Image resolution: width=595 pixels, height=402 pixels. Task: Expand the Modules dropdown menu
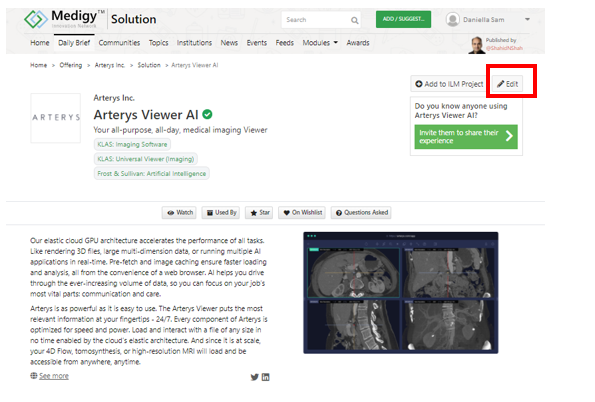click(x=320, y=43)
